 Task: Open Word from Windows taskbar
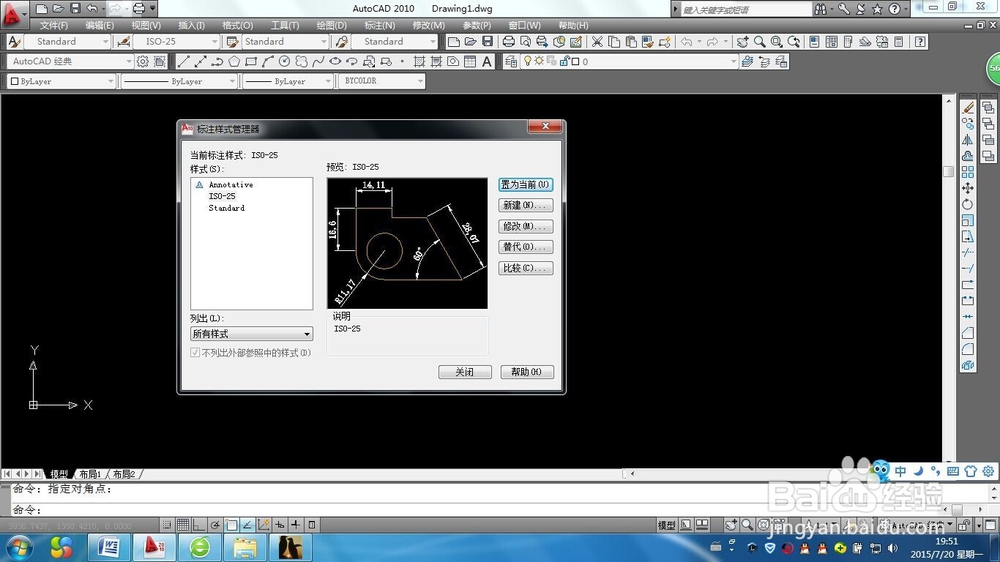[x=109, y=547]
